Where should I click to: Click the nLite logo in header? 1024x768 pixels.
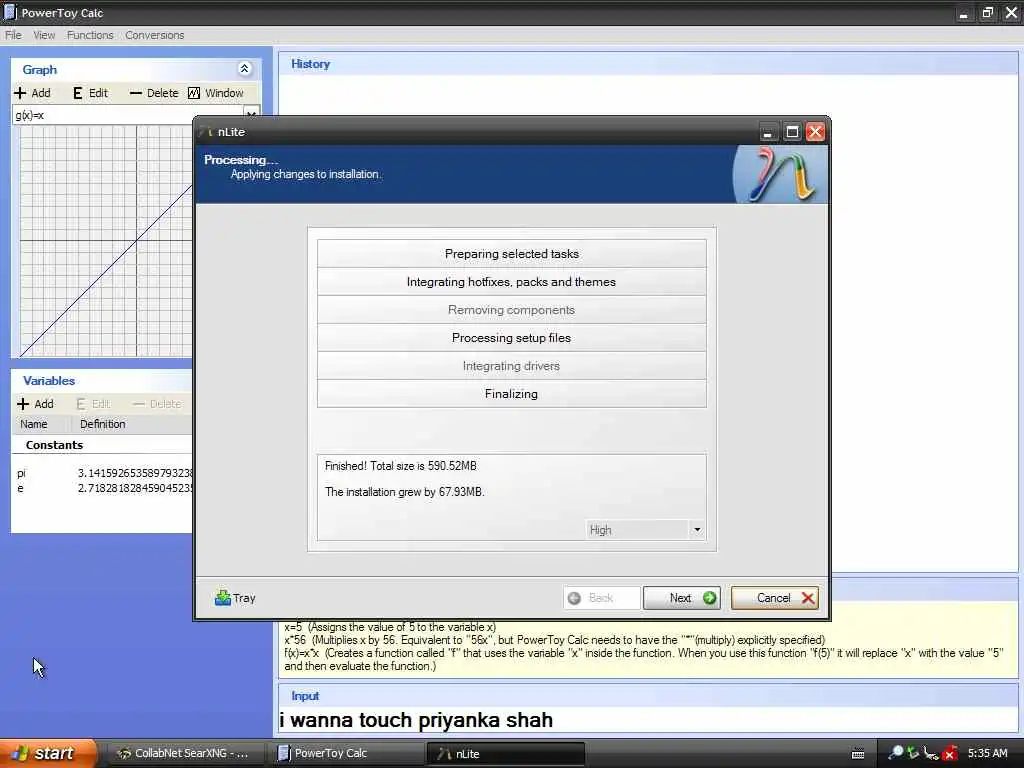(x=780, y=174)
